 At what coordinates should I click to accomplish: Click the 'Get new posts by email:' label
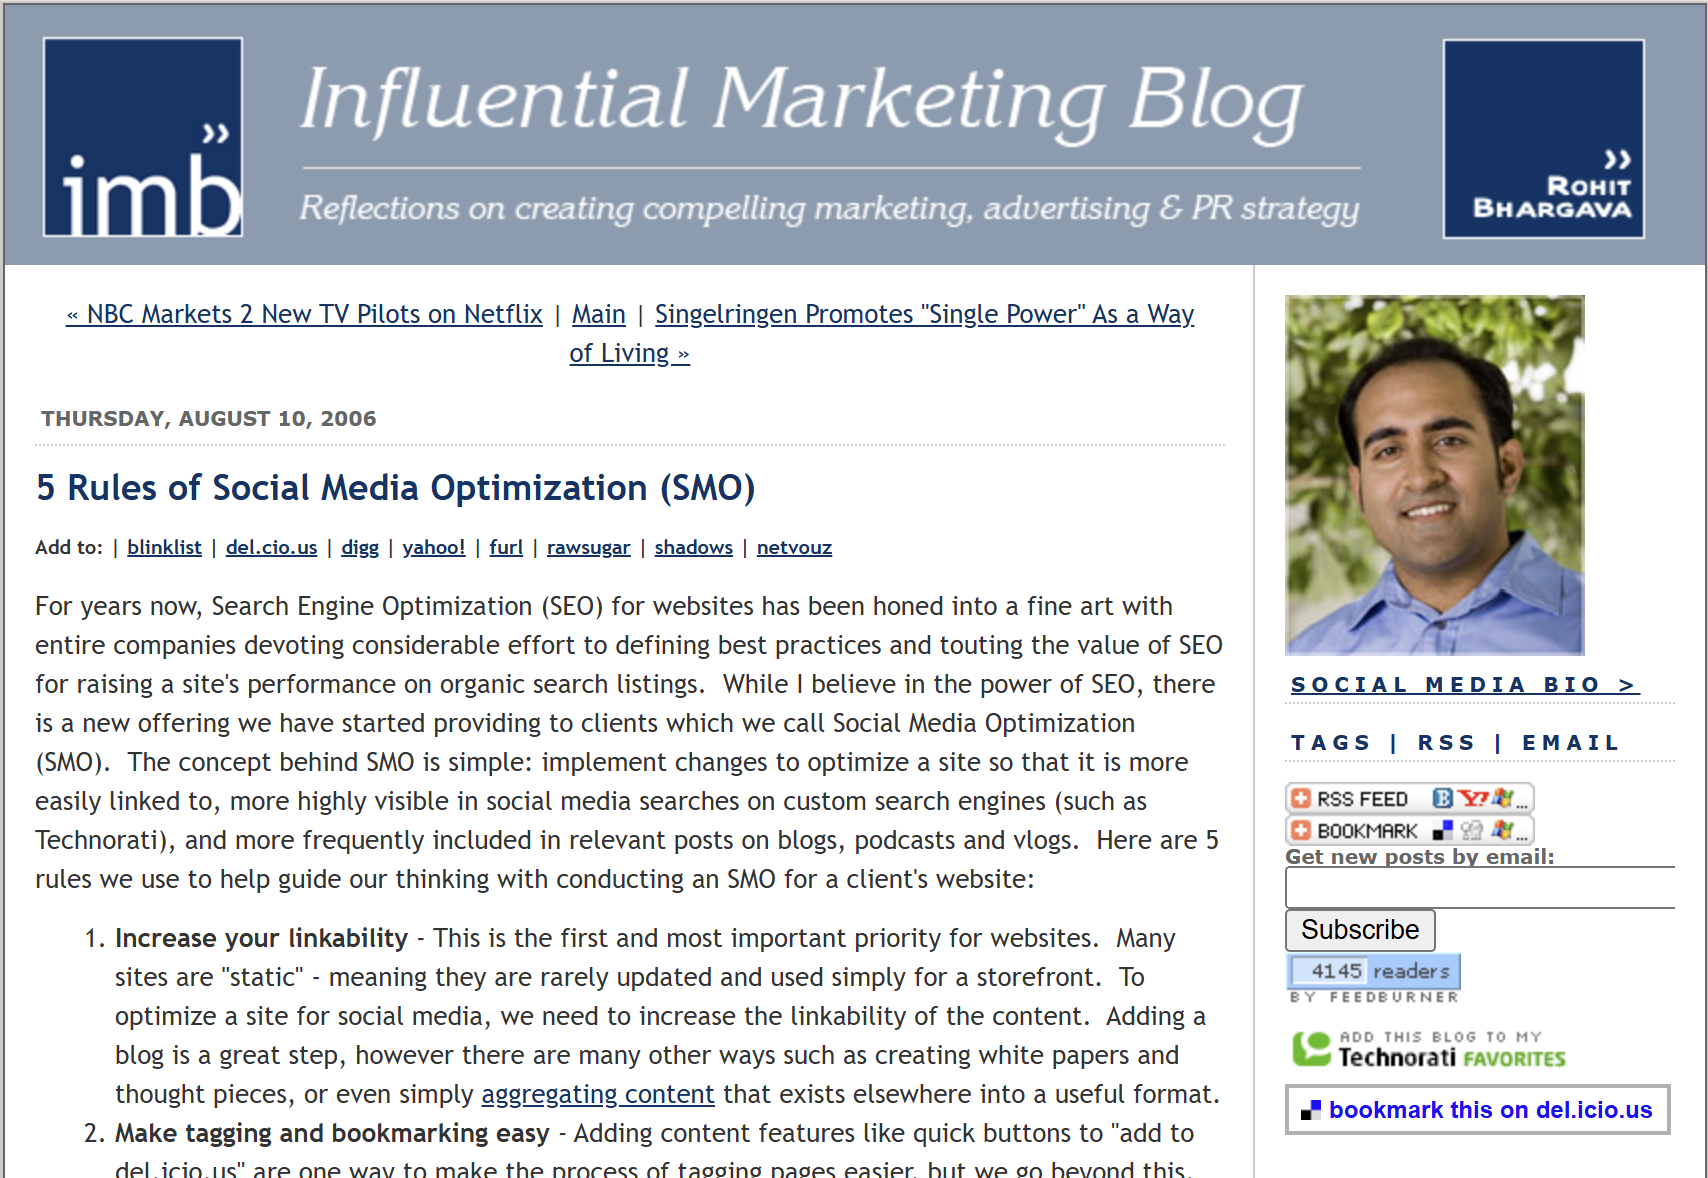coord(1420,857)
